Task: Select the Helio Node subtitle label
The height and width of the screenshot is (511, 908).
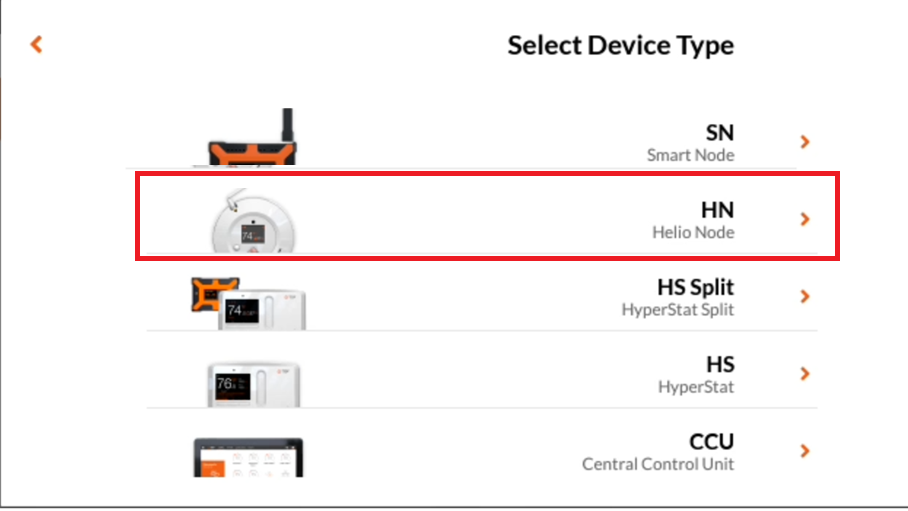Action: (693, 232)
